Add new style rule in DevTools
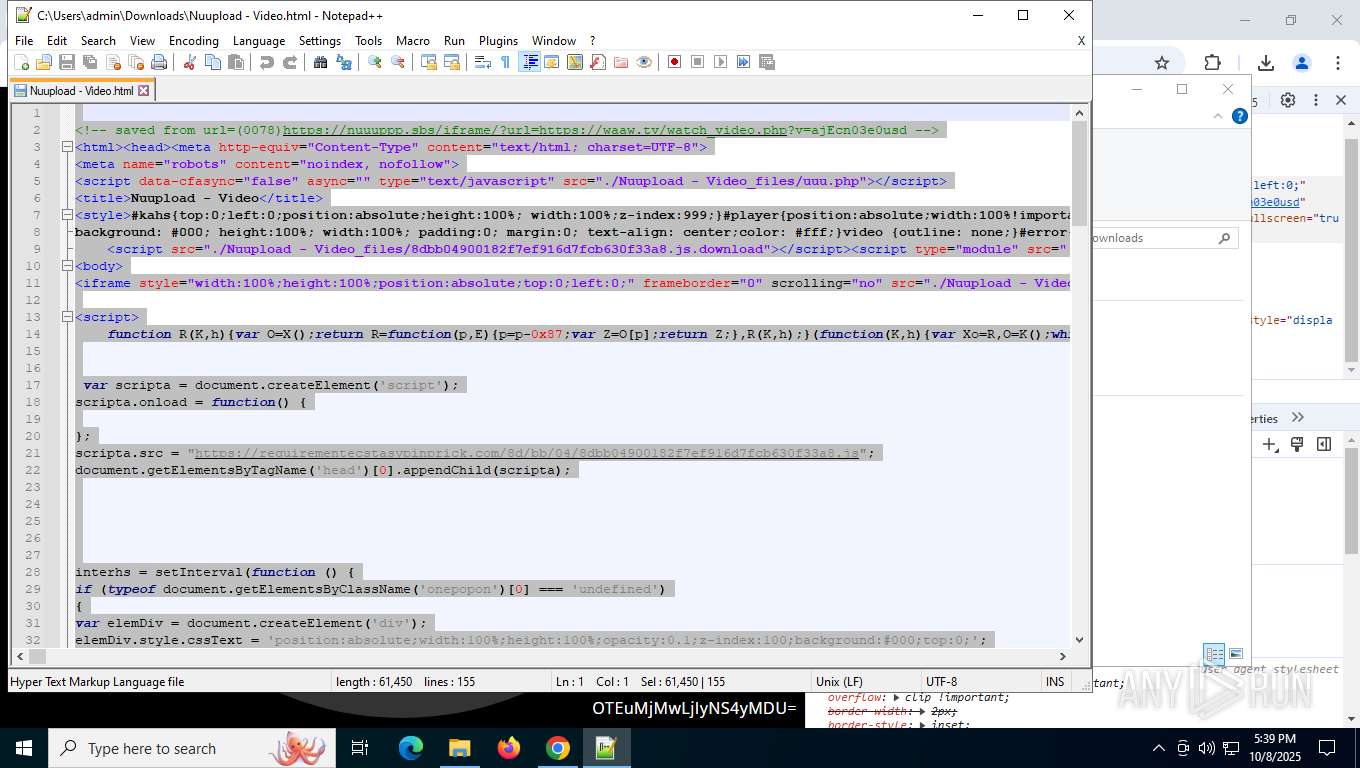Viewport: 1360px width, 768px height. pyautogui.click(x=1270, y=444)
